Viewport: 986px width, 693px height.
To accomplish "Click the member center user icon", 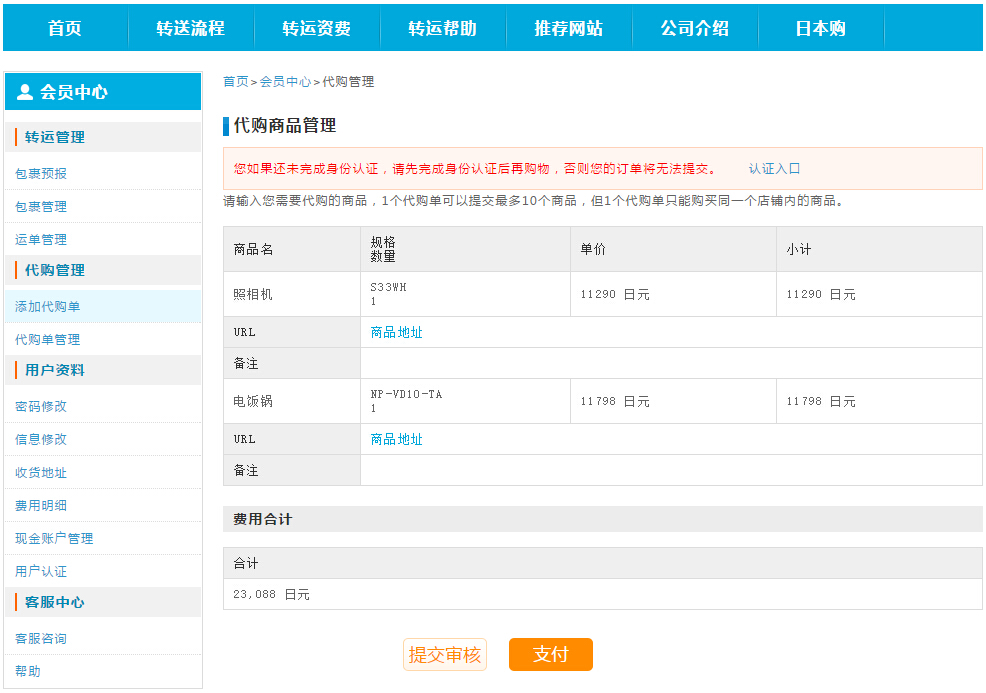I will point(25,92).
